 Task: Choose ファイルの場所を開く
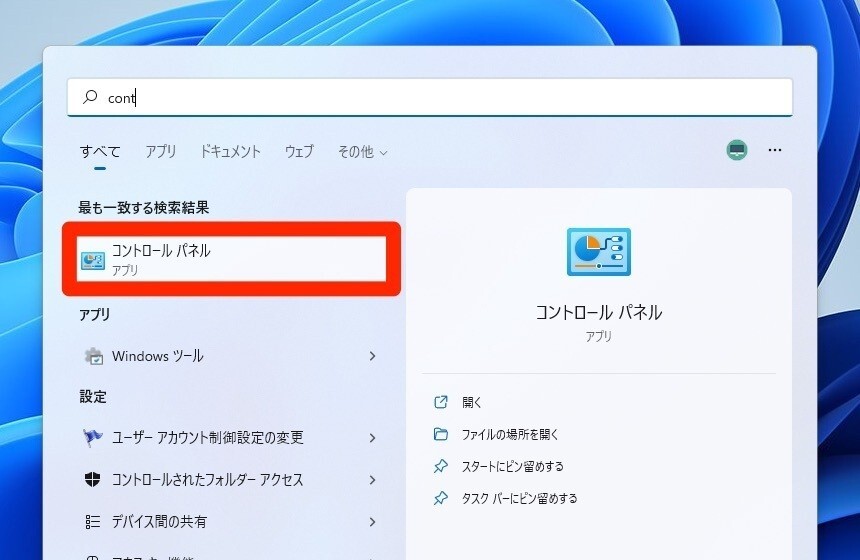pos(510,434)
